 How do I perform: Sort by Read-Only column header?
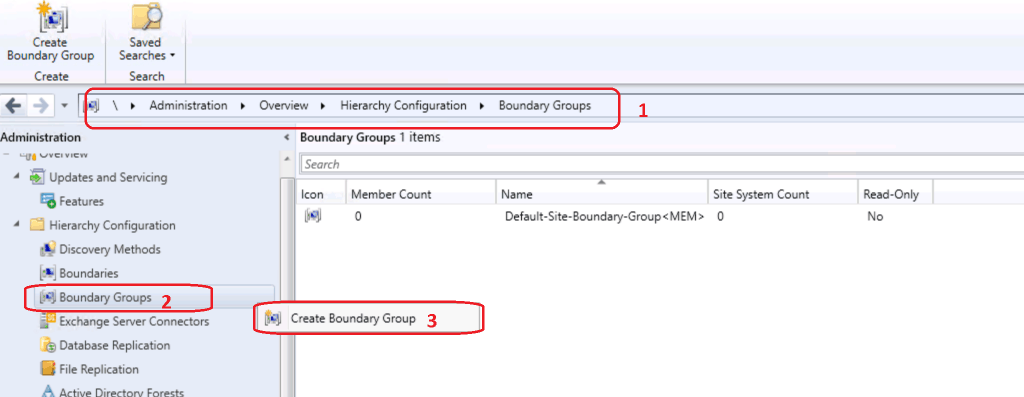point(895,194)
